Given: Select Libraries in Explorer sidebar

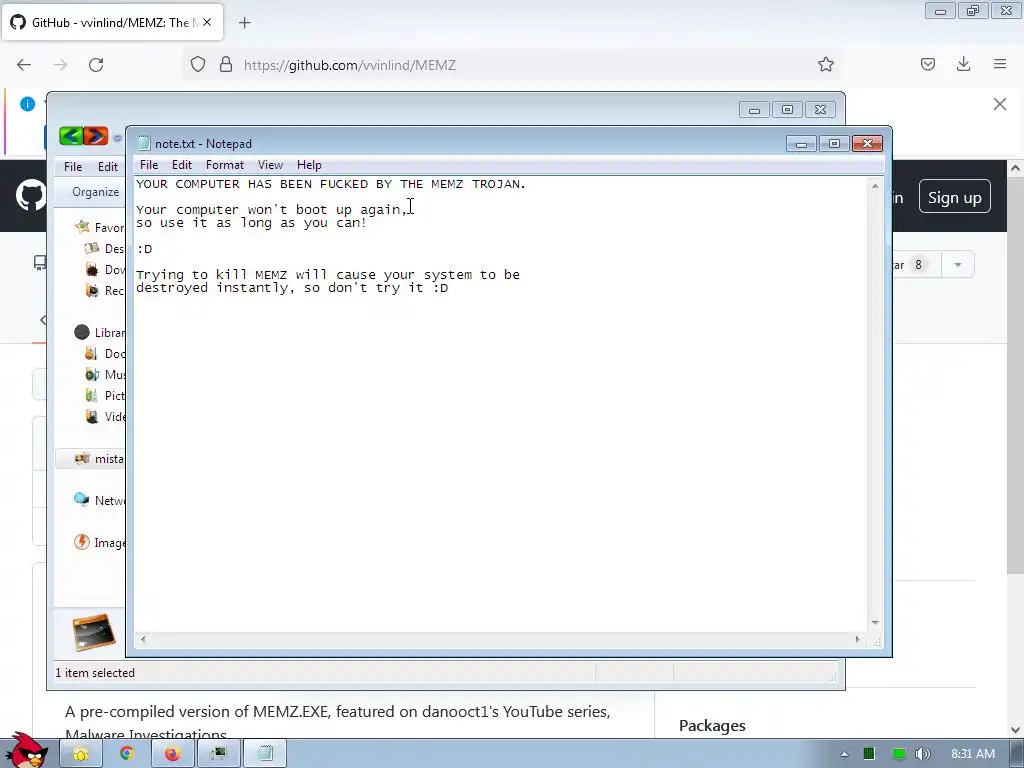Looking at the screenshot, I should tap(99, 332).
